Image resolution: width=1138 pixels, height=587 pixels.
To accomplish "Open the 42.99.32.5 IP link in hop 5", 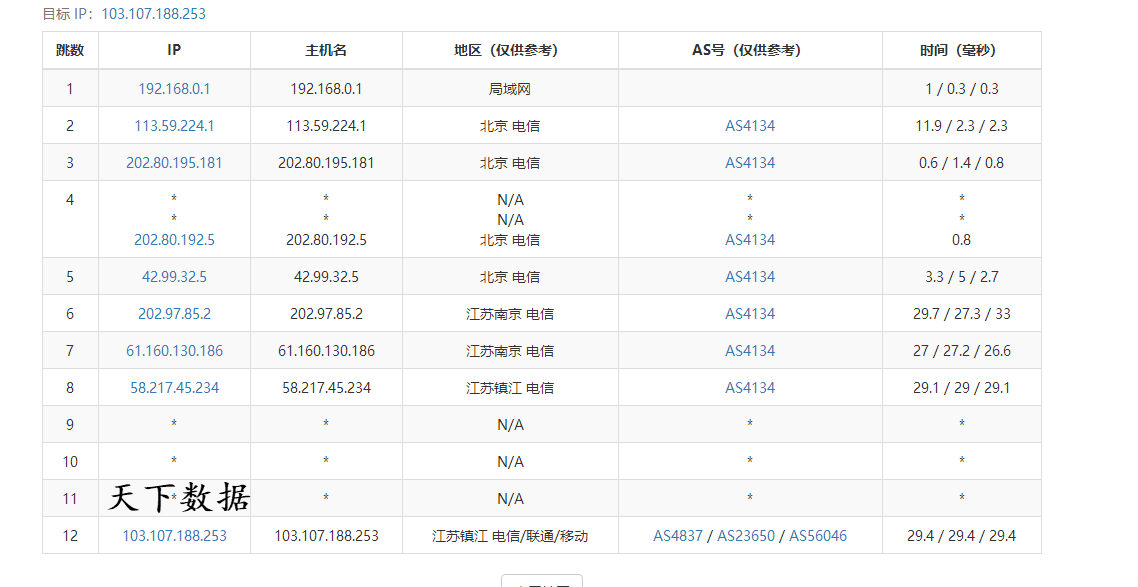I will (174, 277).
